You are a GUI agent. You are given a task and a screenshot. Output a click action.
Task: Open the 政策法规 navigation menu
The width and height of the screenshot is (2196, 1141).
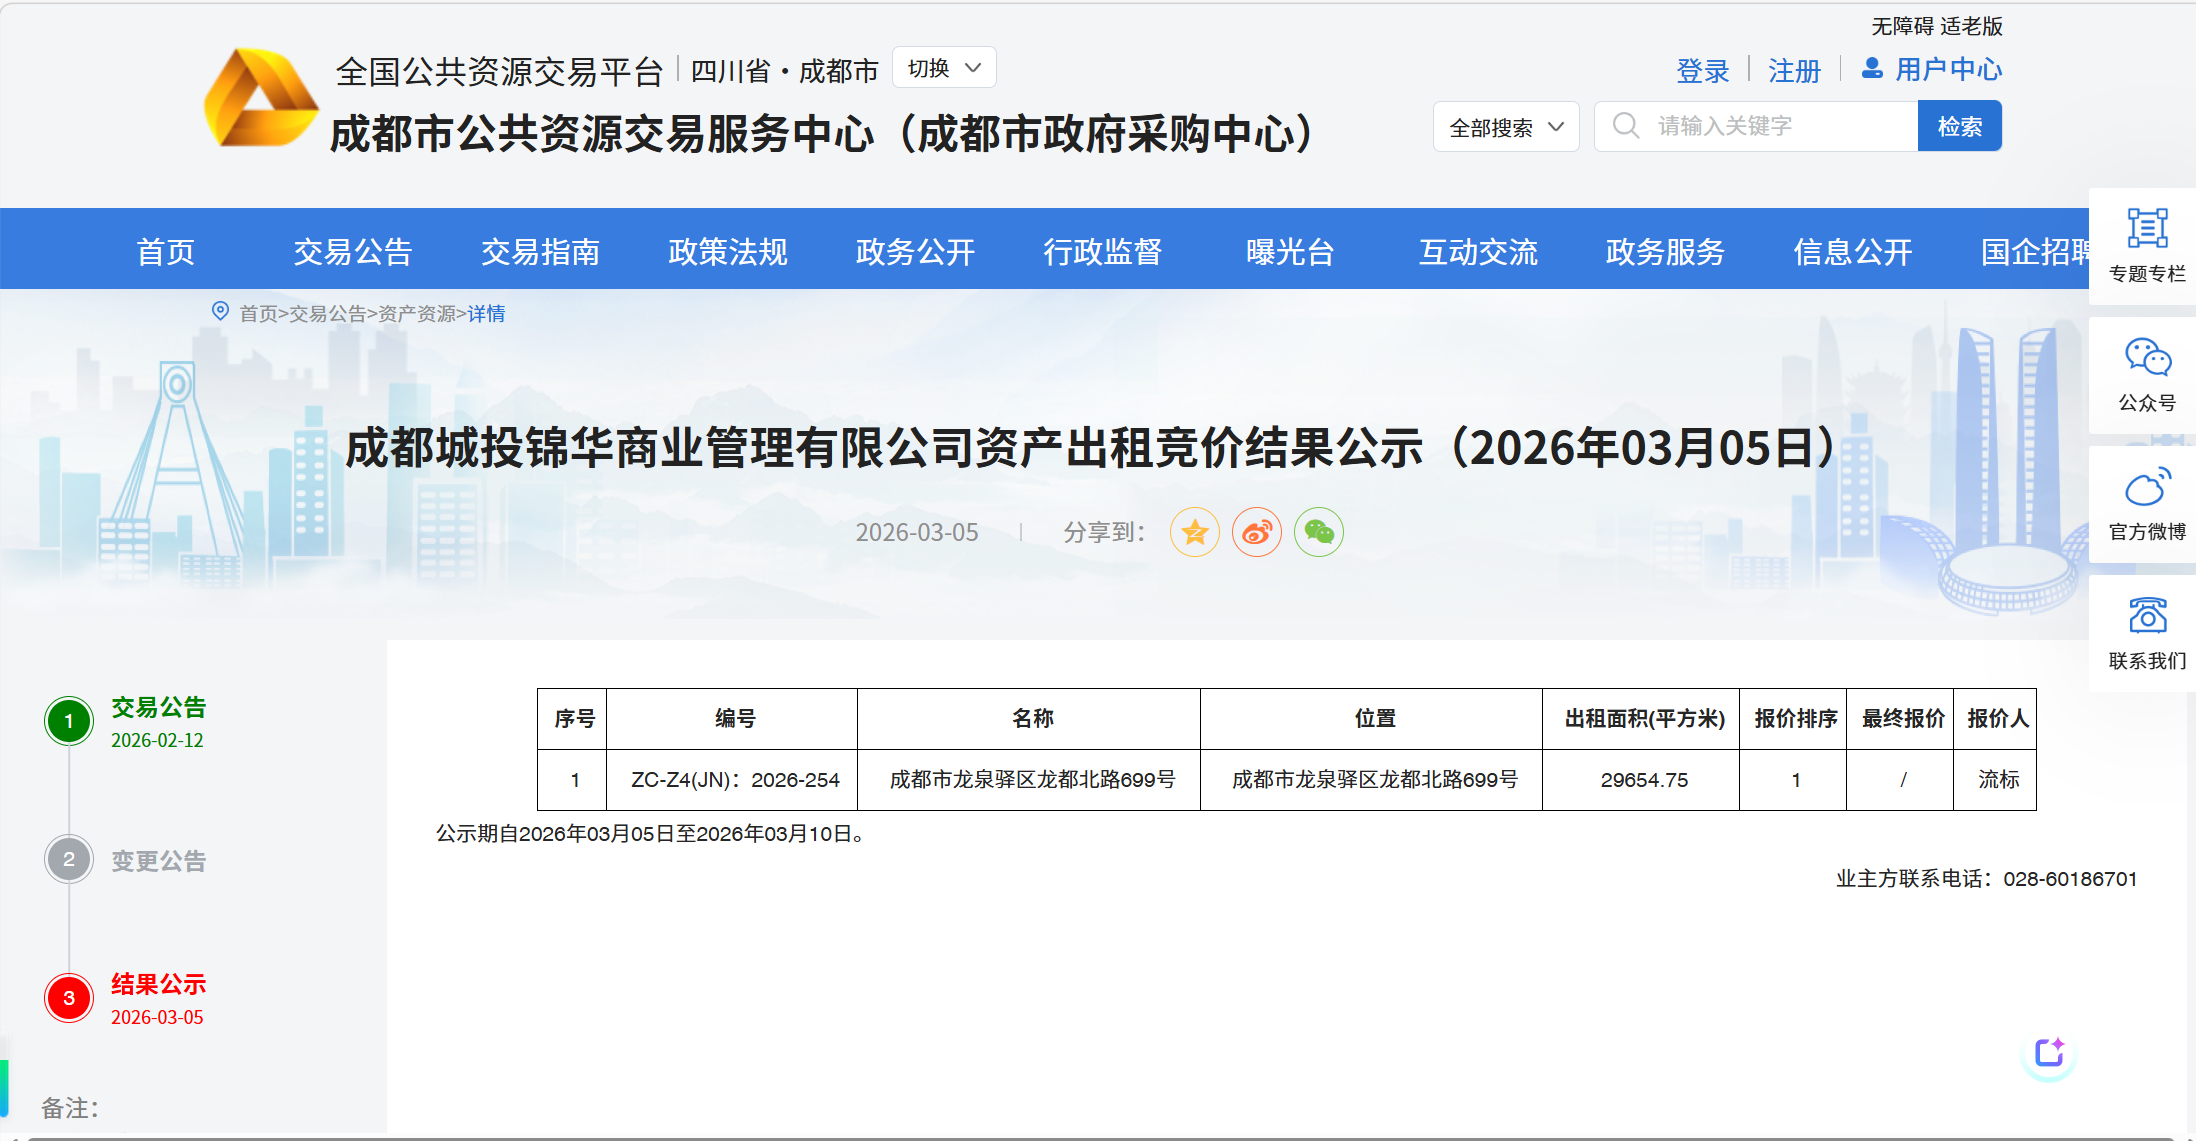(x=728, y=251)
